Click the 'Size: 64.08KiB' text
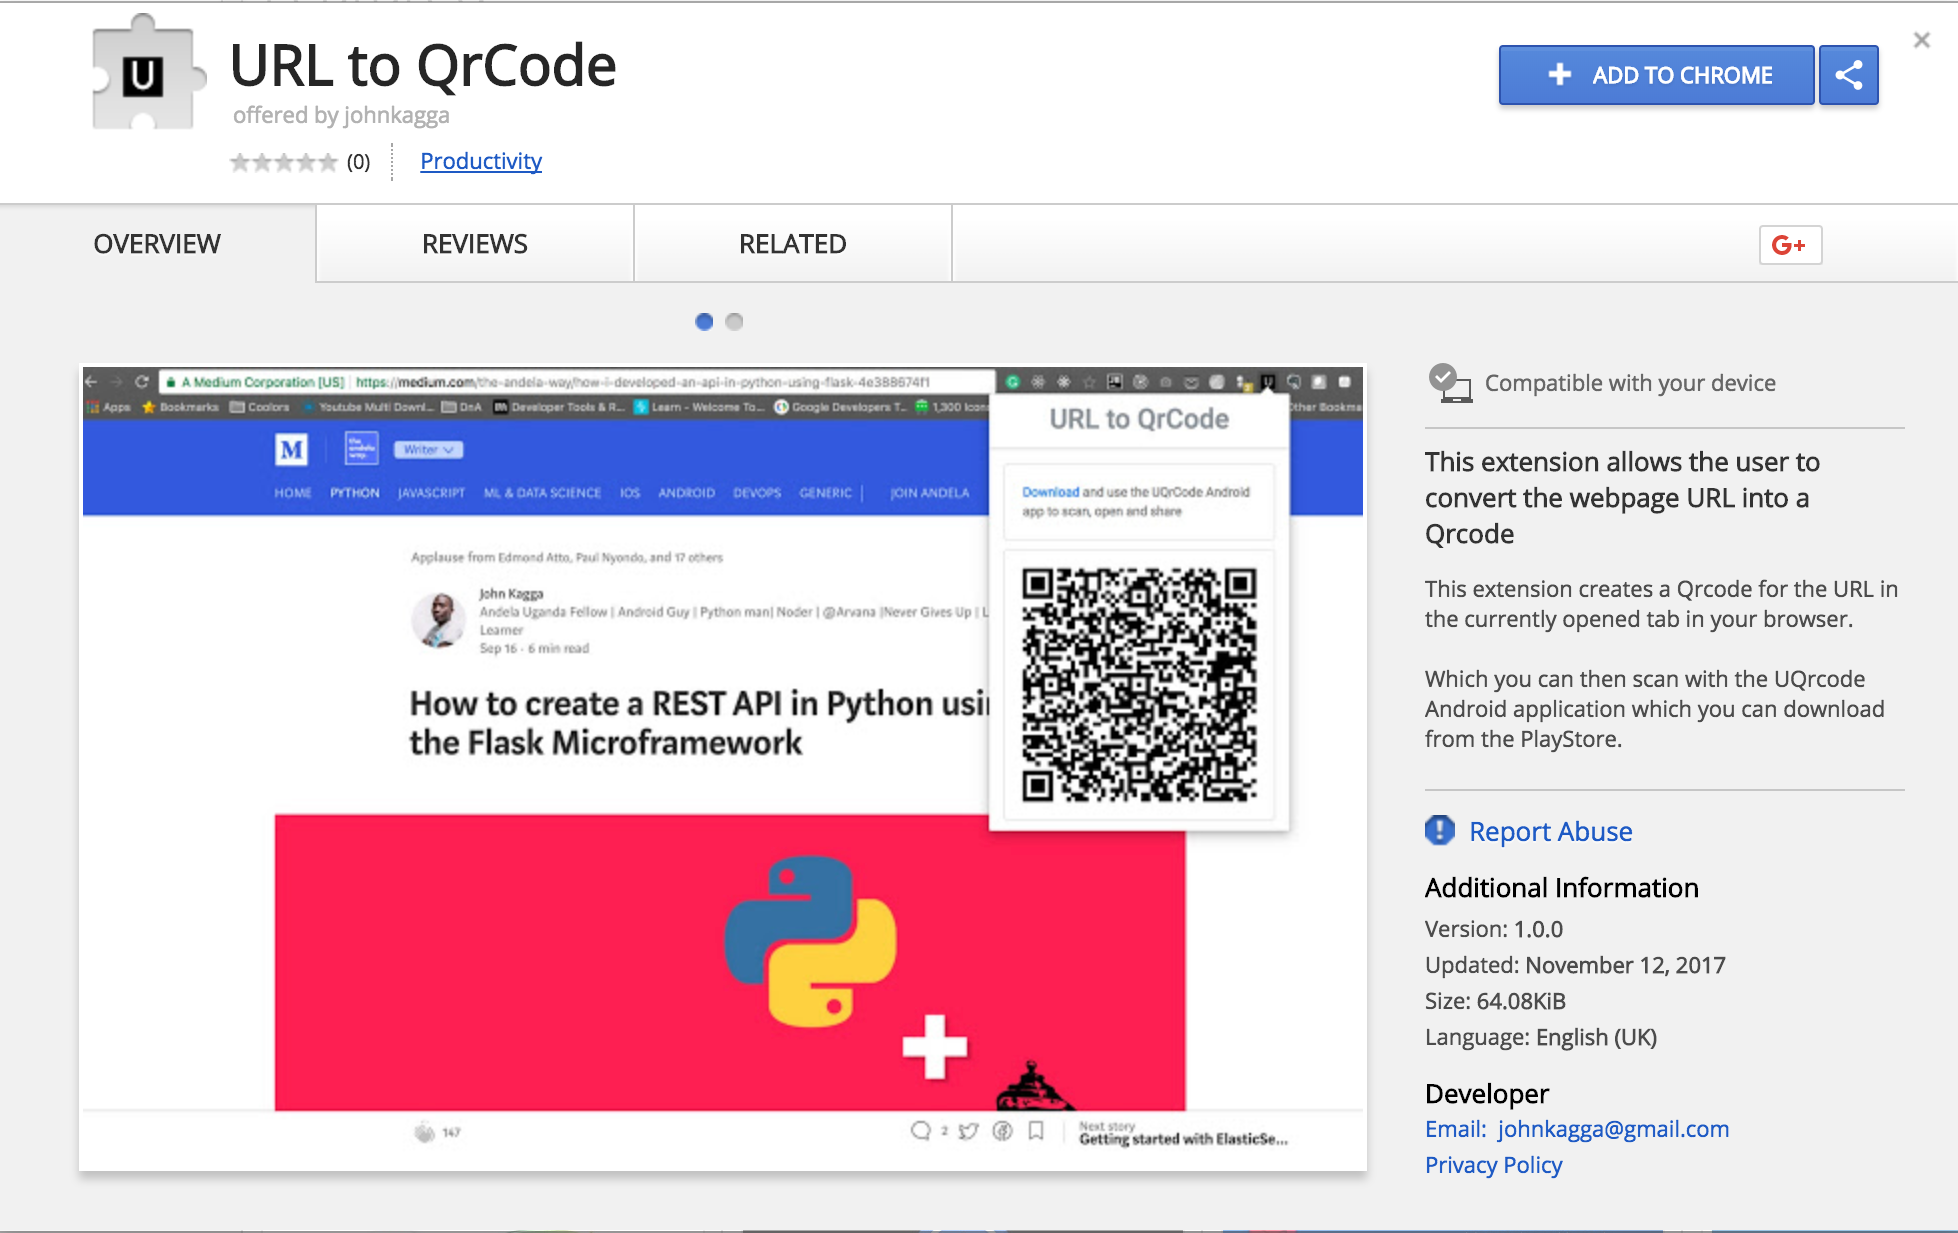This screenshot has width=1958, height=1233. point(1495,1001)
